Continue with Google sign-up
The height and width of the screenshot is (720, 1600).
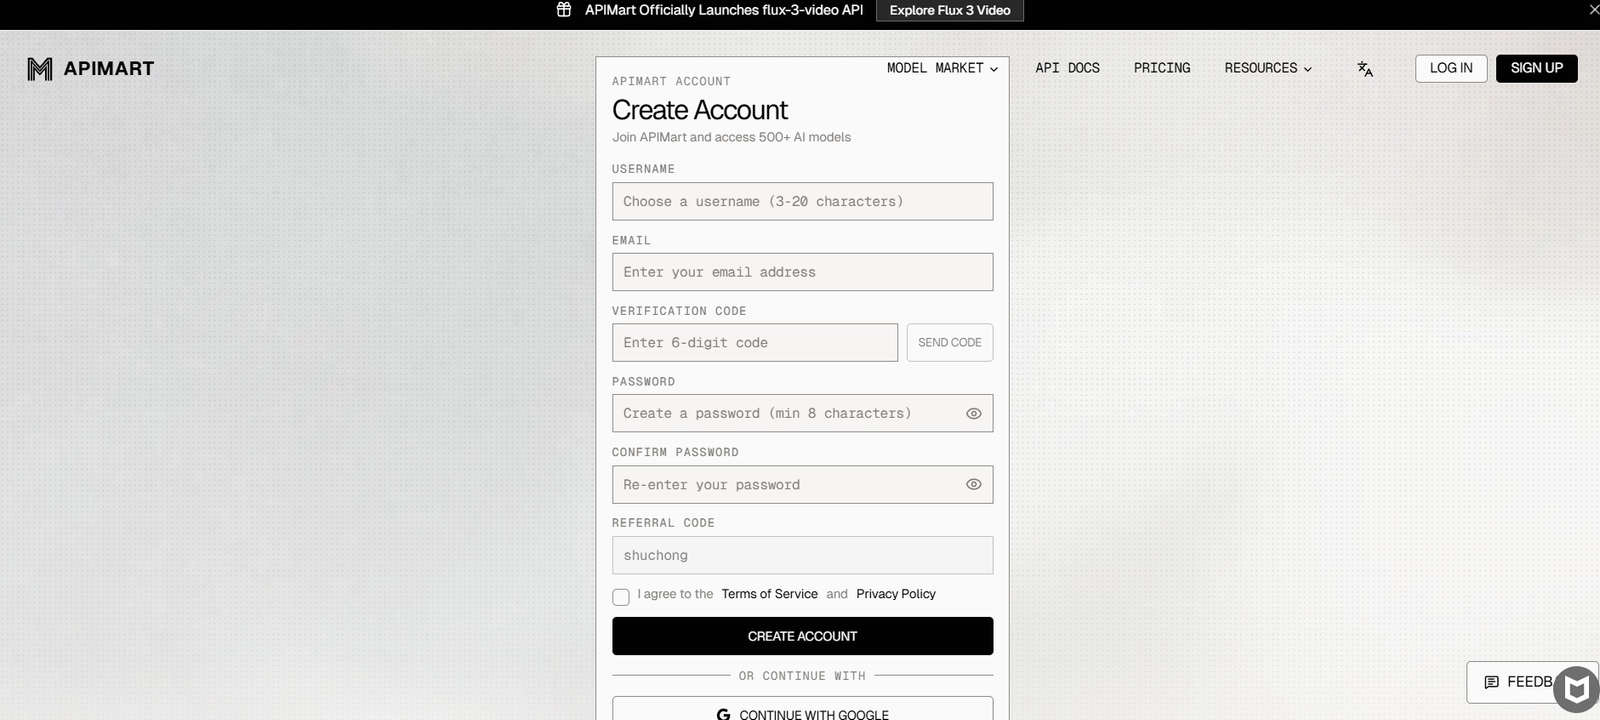[x=803, y=708]
